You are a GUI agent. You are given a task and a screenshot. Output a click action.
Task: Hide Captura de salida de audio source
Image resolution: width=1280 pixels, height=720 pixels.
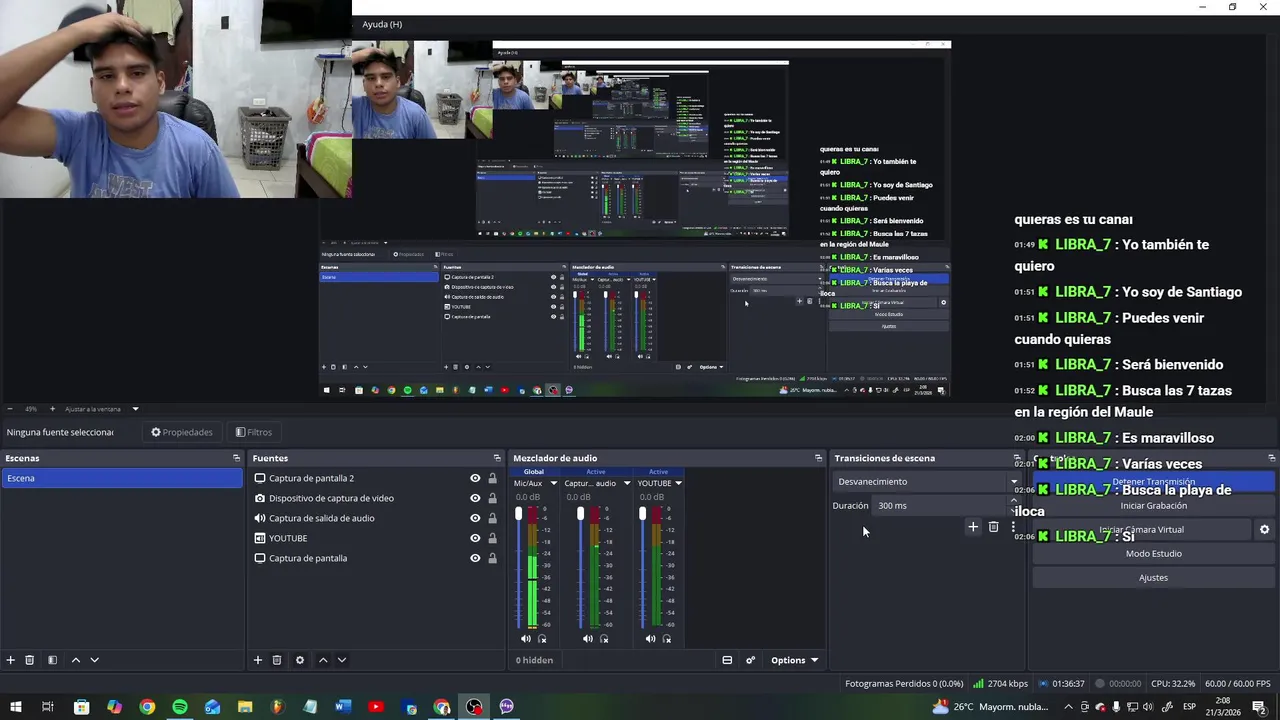point(475,518)
